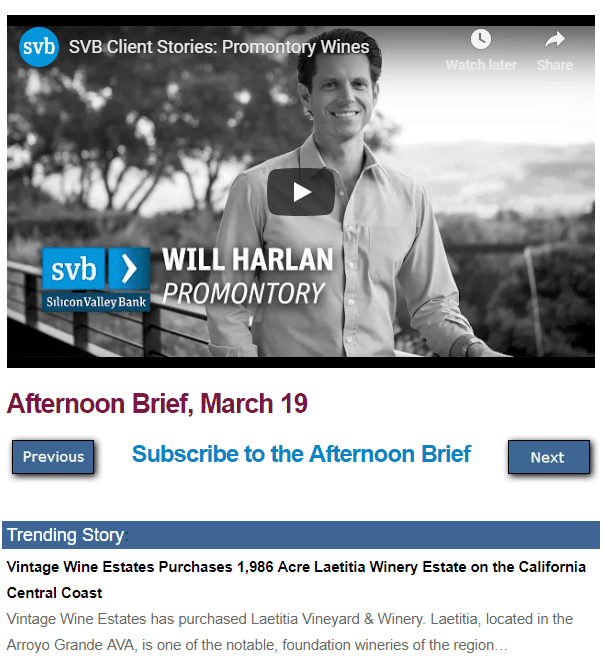604x664 pixels.
Task: Click the PROMONTORY caption text in video
Action: 244,294
